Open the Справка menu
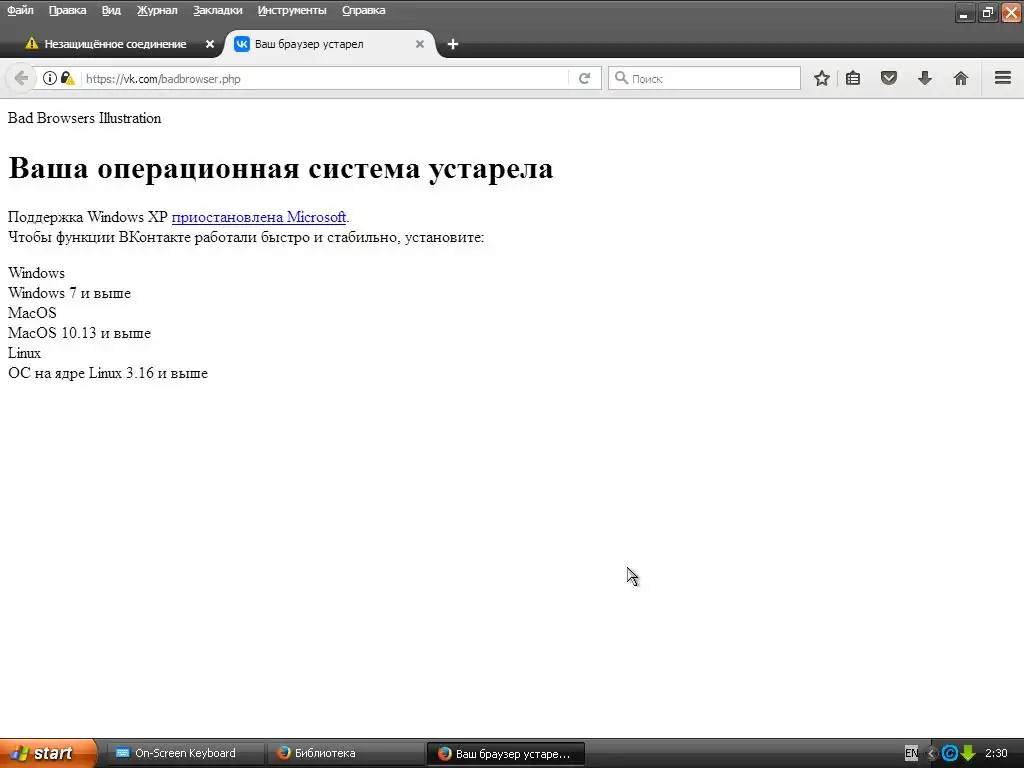Viewport: 1024px width, 768px height. [364, 10]
